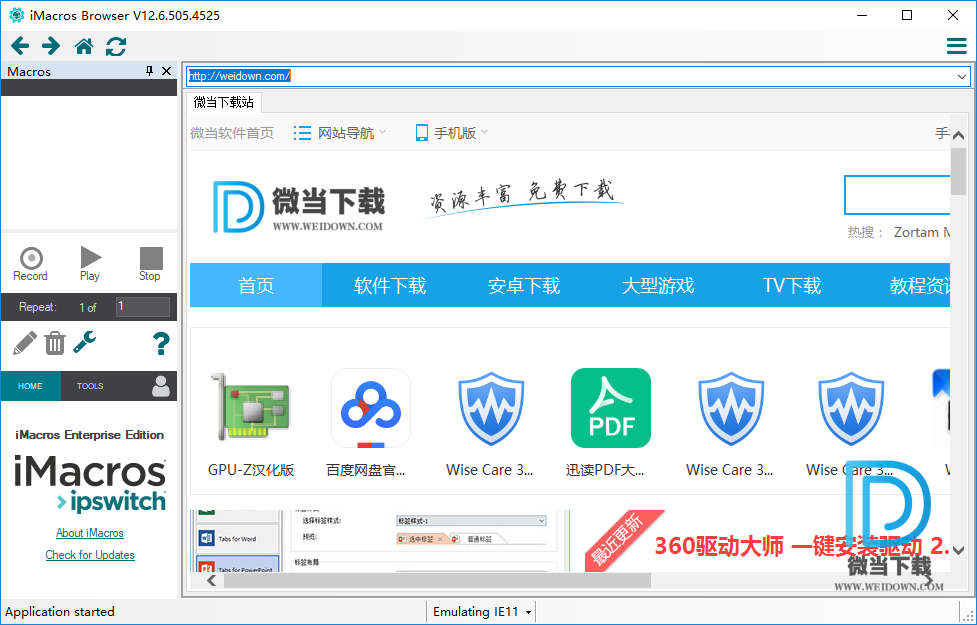The height and width of the screenshot is (625, 977).
Task: Expand the 网站导航 dropdown
Action: [340, 133]
